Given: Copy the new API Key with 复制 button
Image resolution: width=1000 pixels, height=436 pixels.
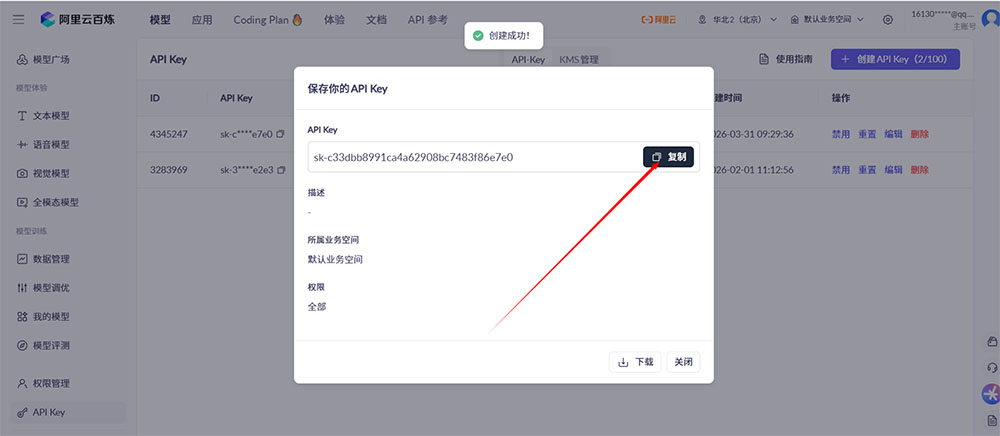Looking at the screenshot, I should tap(668, 157).
